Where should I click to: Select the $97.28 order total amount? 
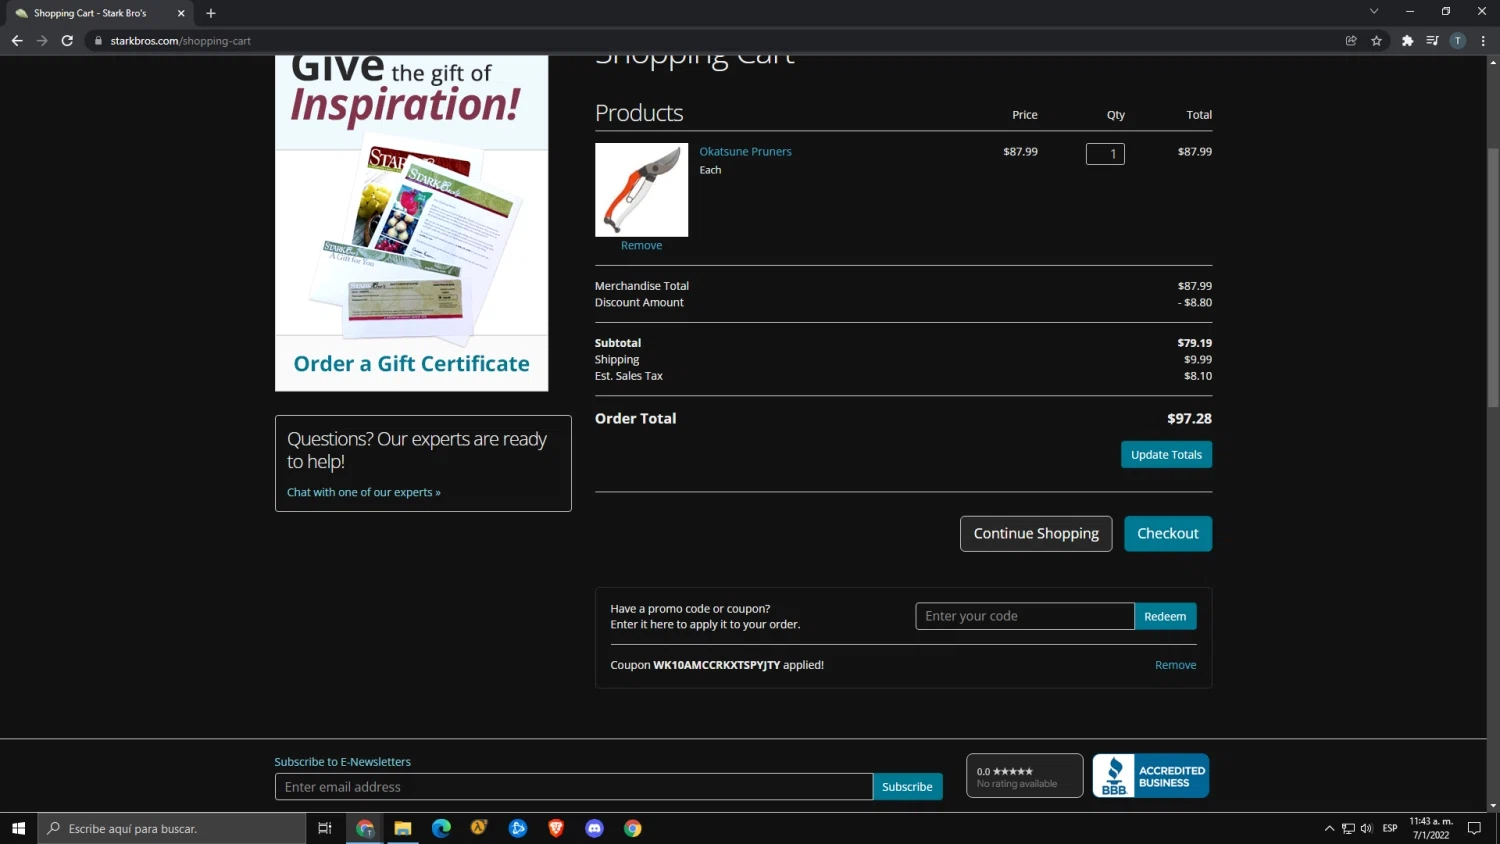point(1189,419)
